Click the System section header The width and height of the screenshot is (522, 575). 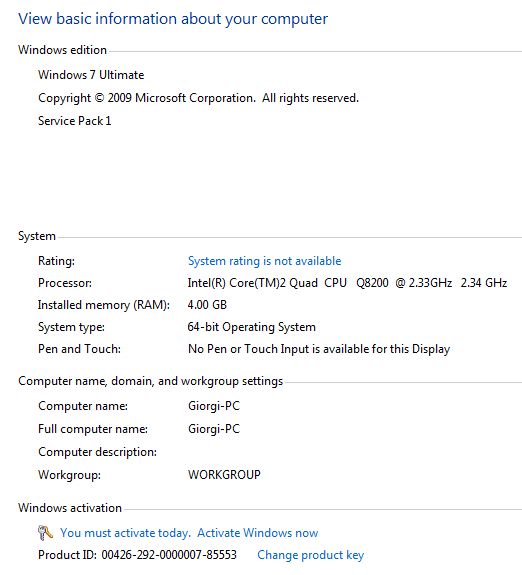point(37,236)
